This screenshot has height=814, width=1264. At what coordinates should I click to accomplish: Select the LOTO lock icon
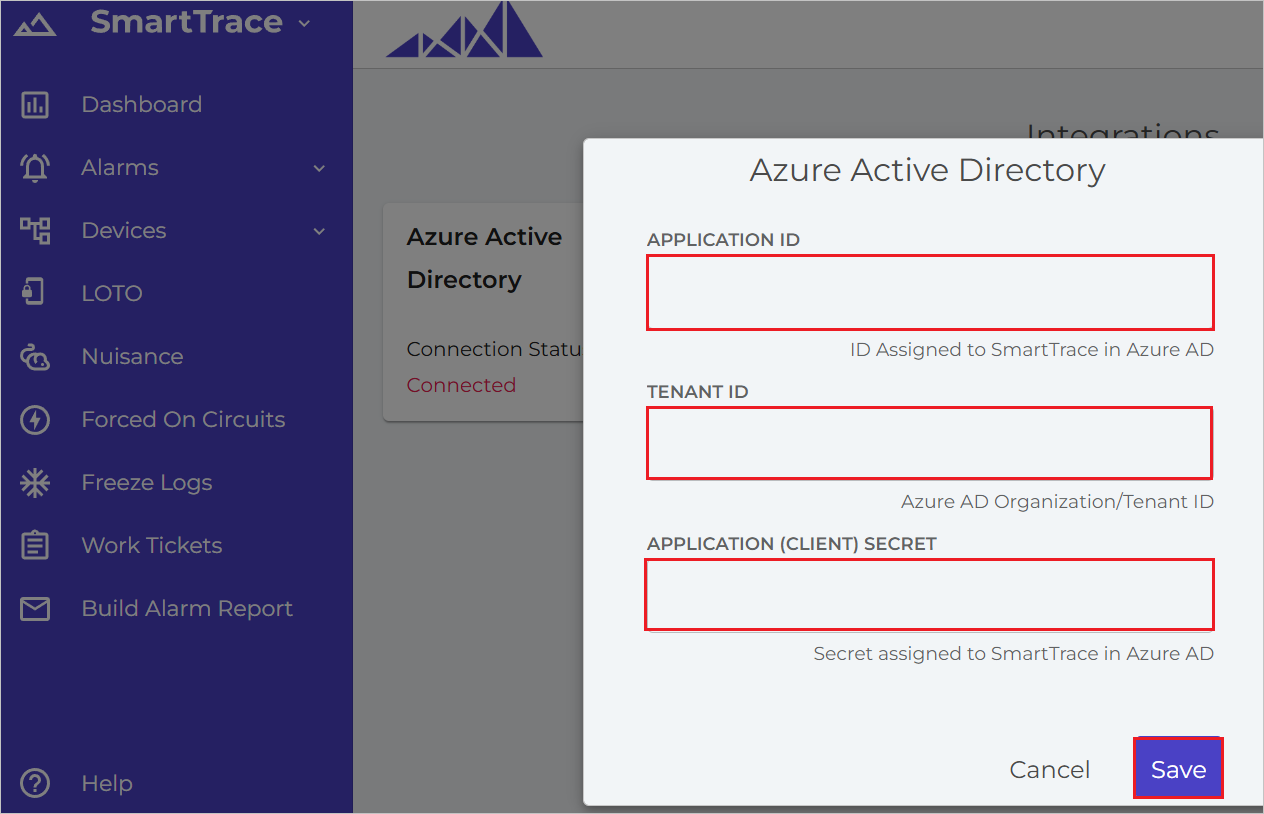click(x=35, y=292)
